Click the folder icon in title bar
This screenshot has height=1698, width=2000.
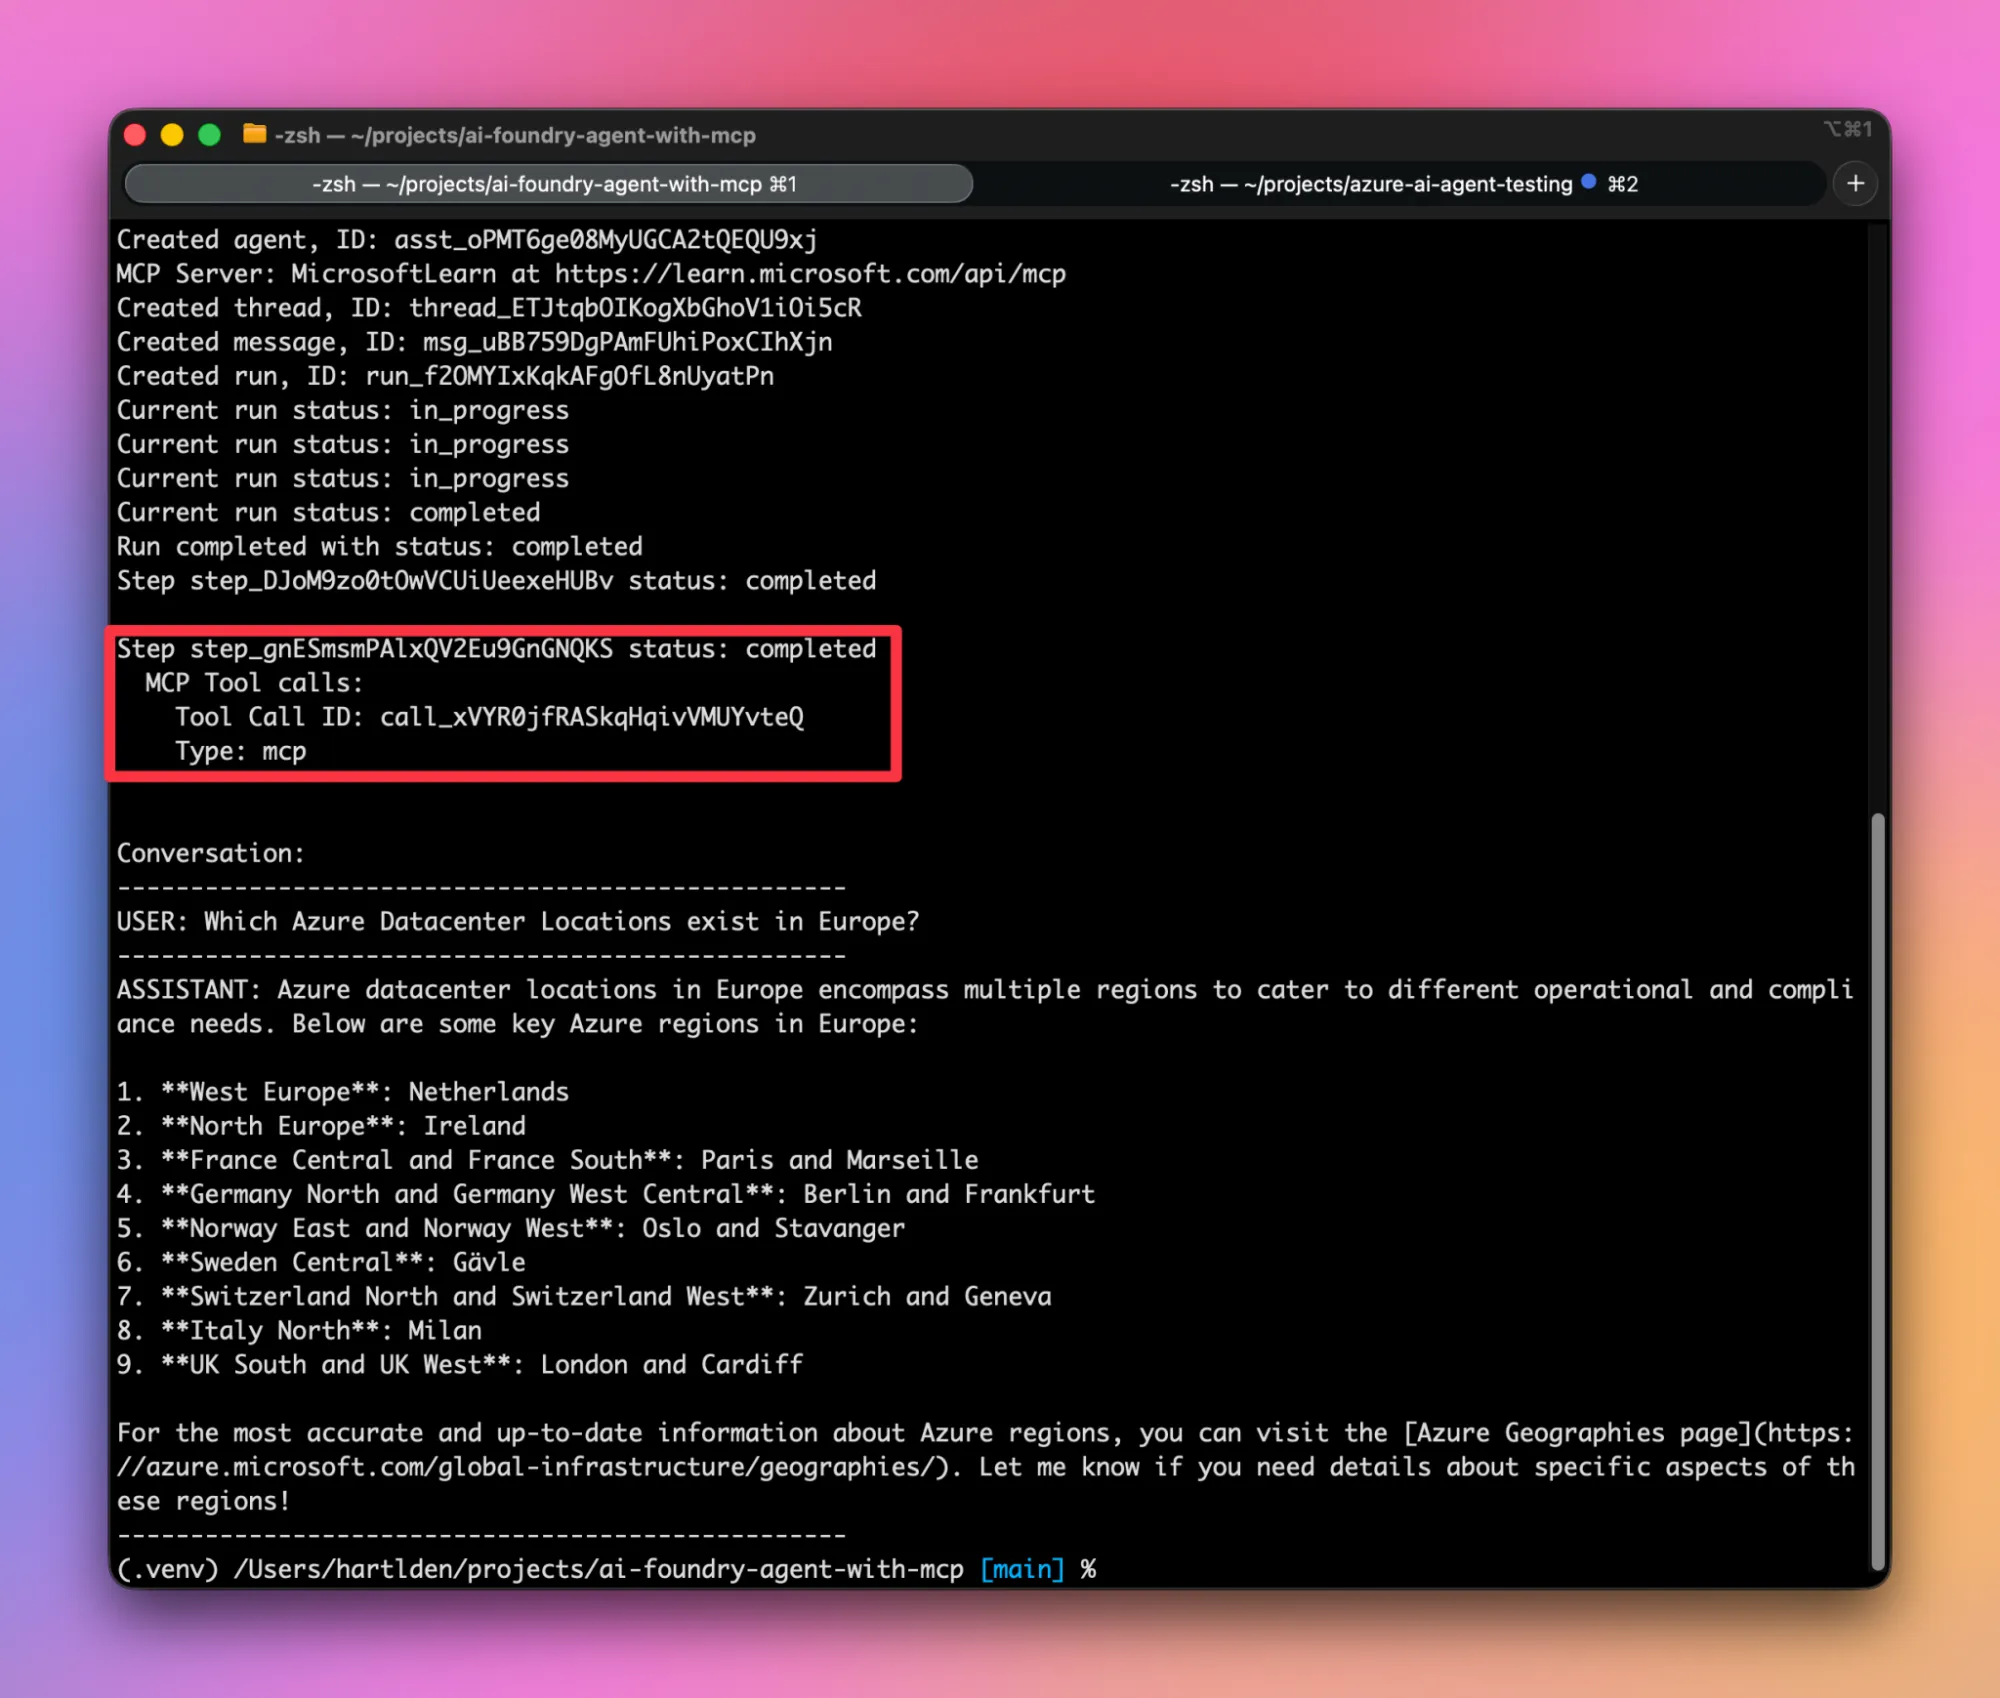click(254, 134)
